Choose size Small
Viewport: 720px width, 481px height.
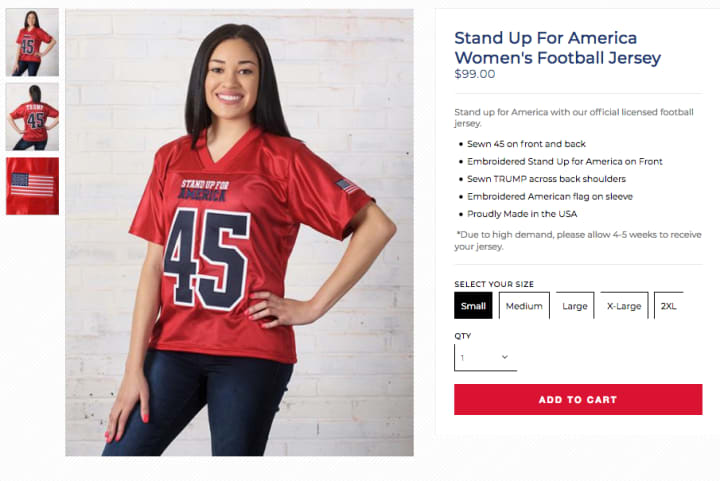coord(473,306)
